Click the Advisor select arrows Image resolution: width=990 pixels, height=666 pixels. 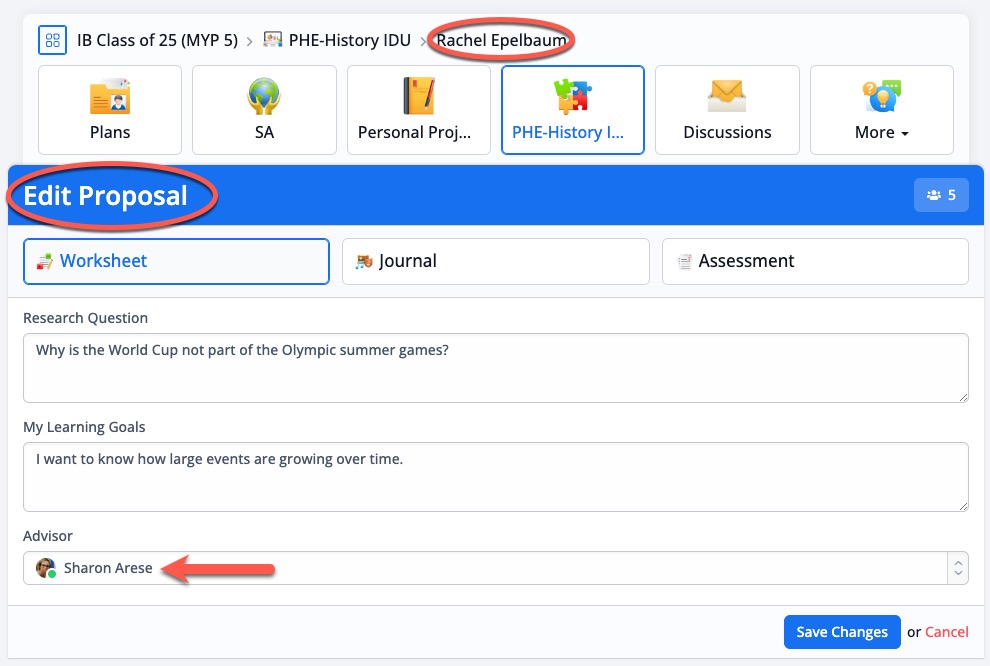tap(958, 568)
